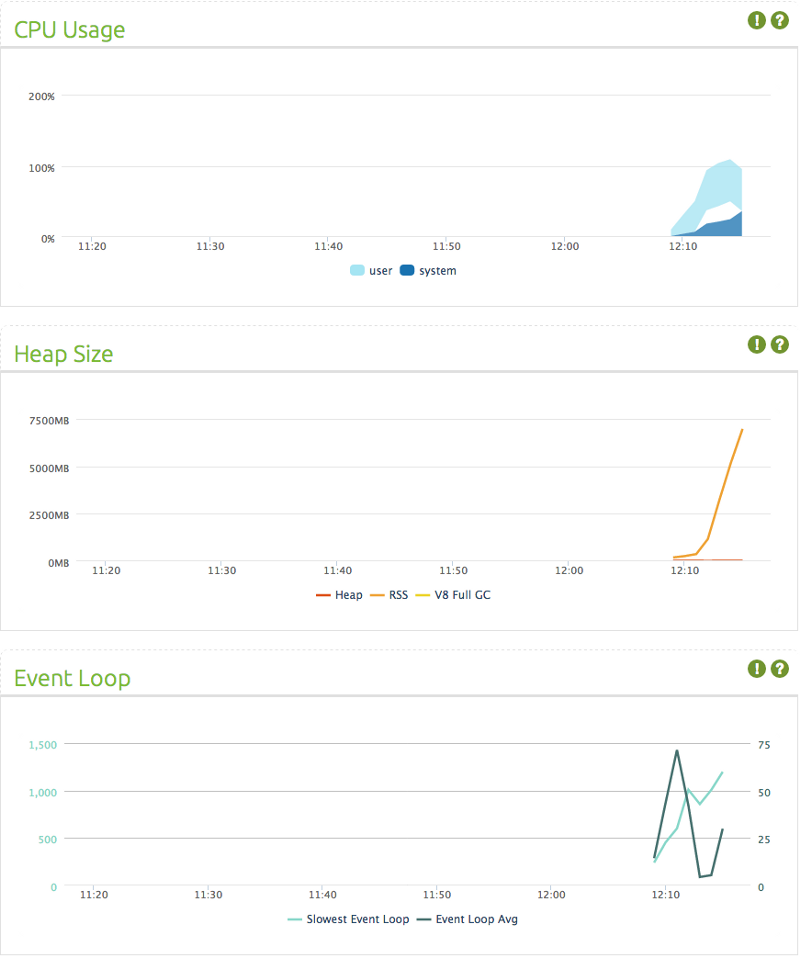The height and width of the screenshot is (963, 800).
Task: Open the Event Loop help question icon
Action: click(x=779, y=669)
